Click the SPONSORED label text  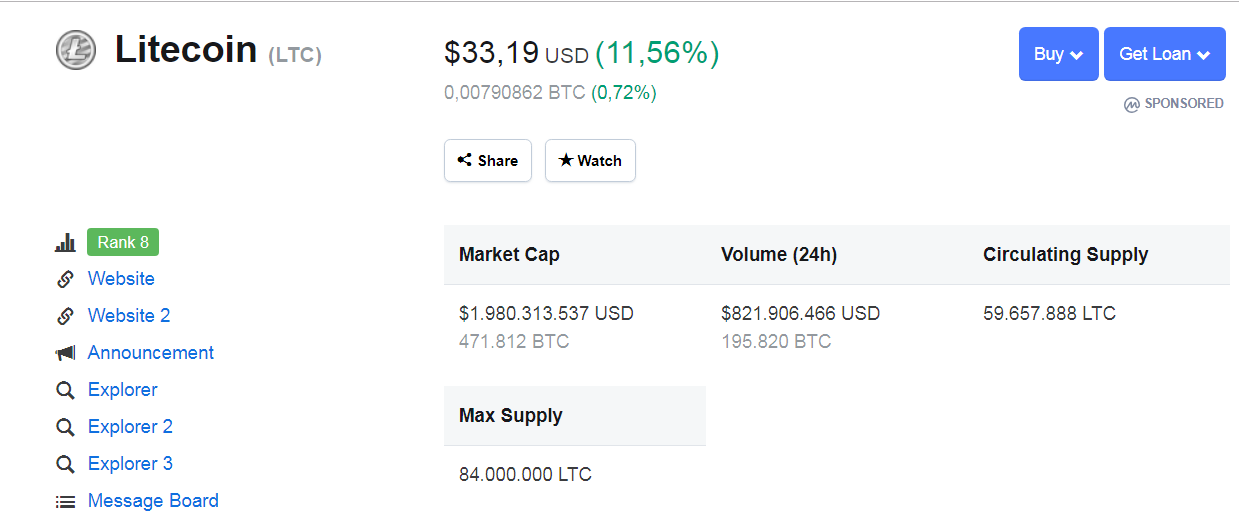1184,103
